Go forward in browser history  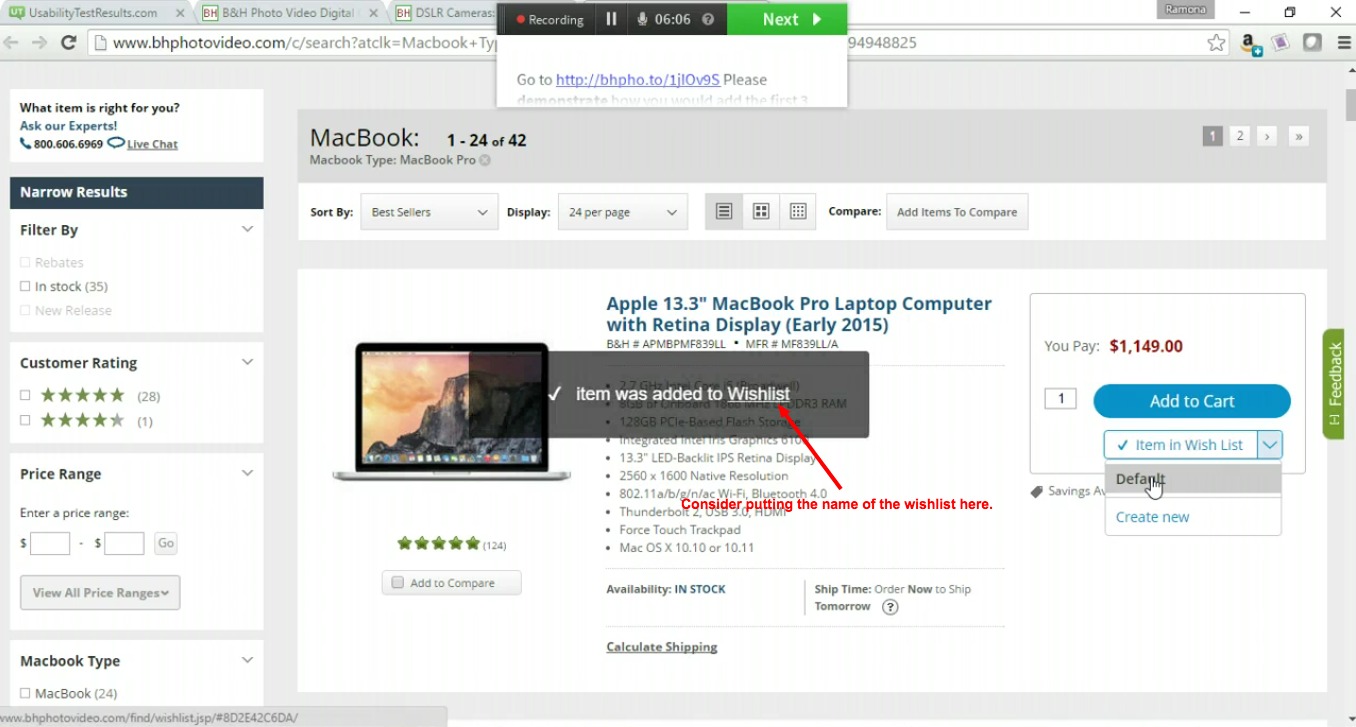tap(39, 42)
